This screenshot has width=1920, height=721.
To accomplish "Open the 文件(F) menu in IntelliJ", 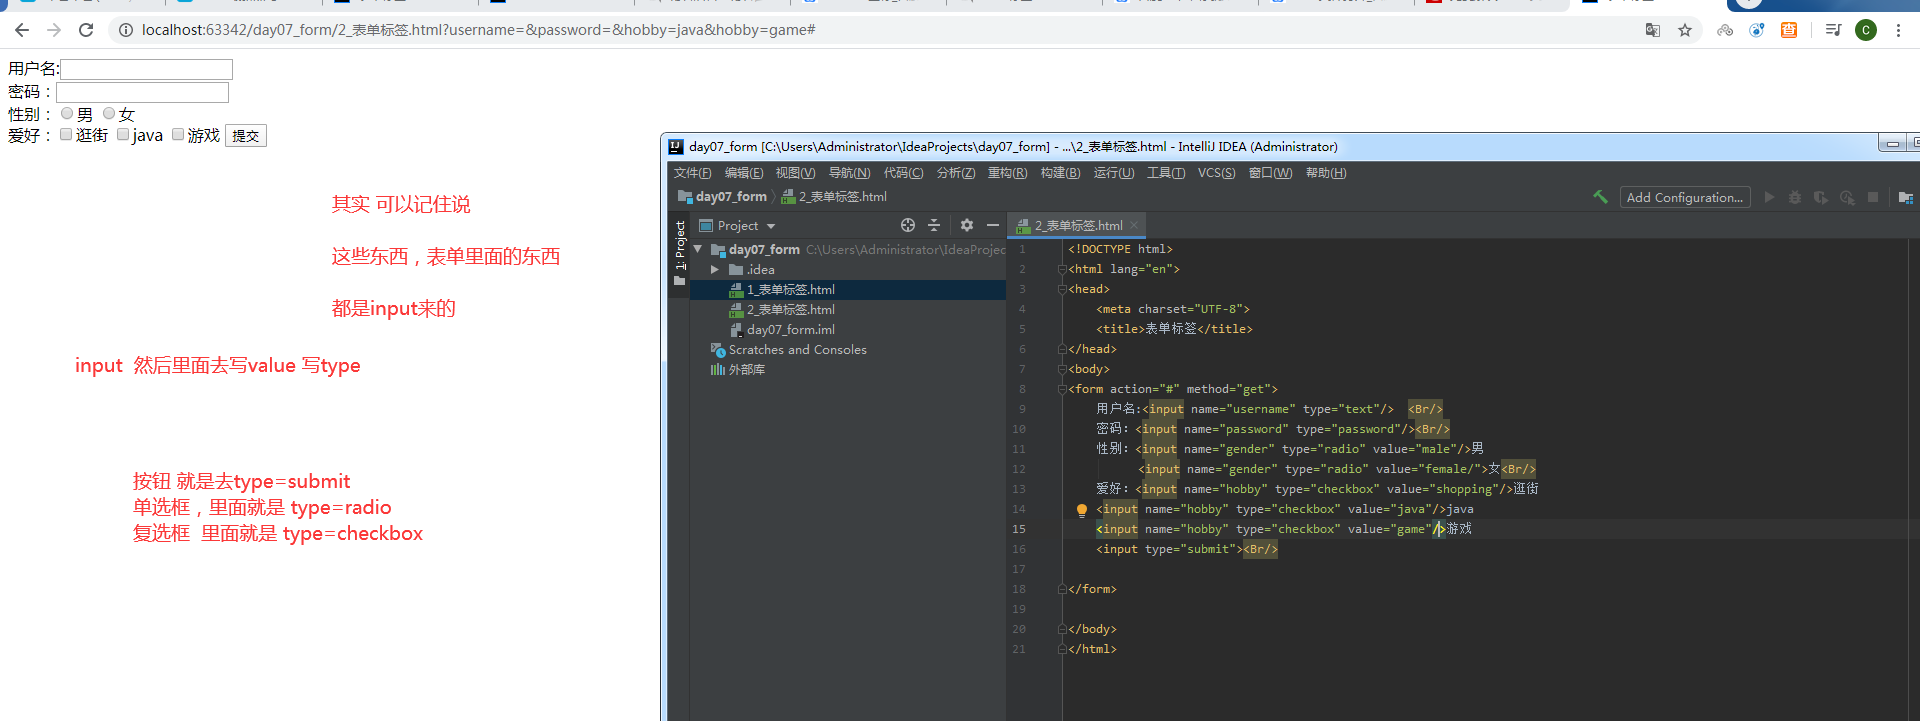I will (x=692, y=173).
